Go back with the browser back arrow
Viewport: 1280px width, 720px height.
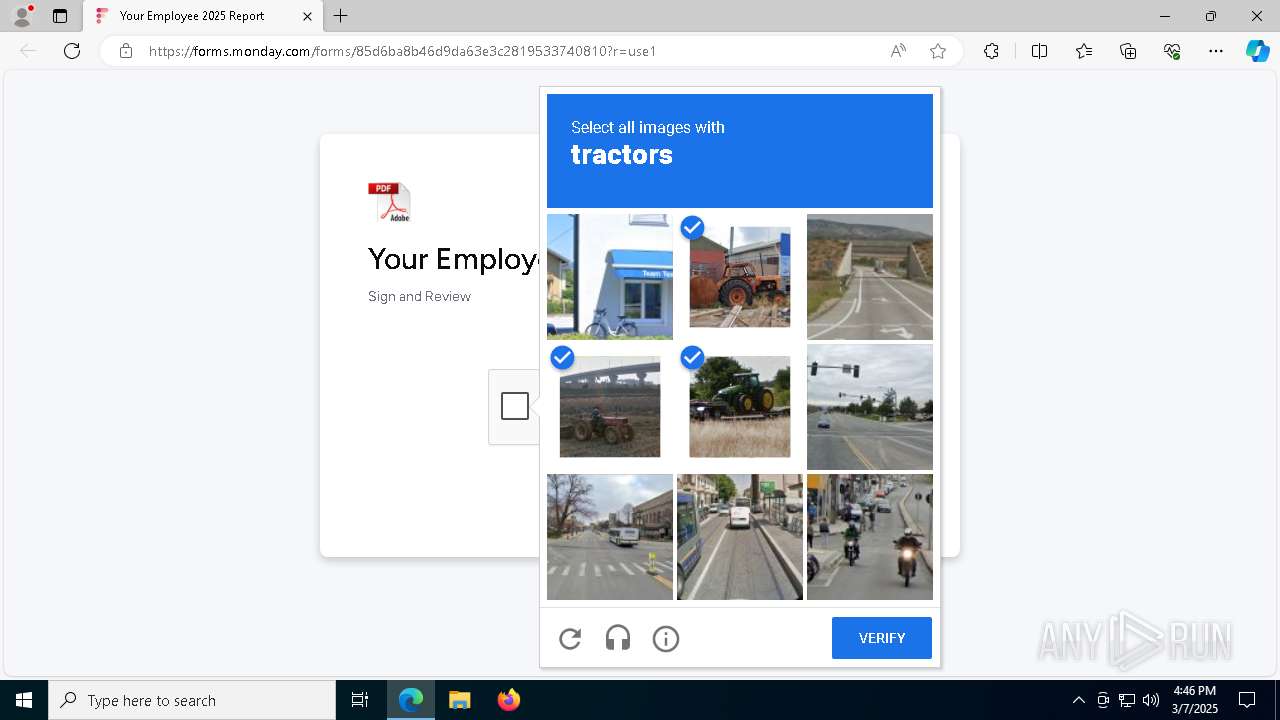(28, 51)
